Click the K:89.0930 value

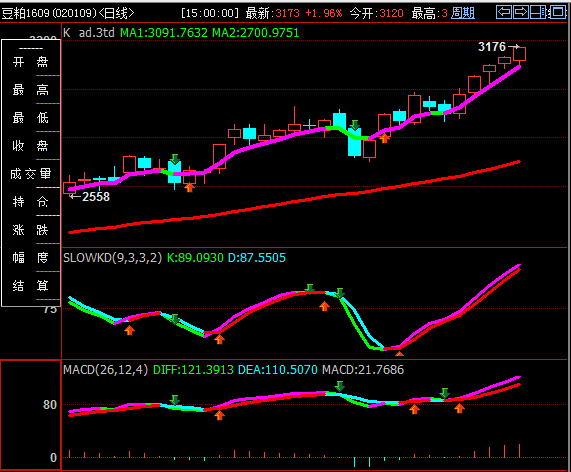pyautogui.click(x=195, y=258)
